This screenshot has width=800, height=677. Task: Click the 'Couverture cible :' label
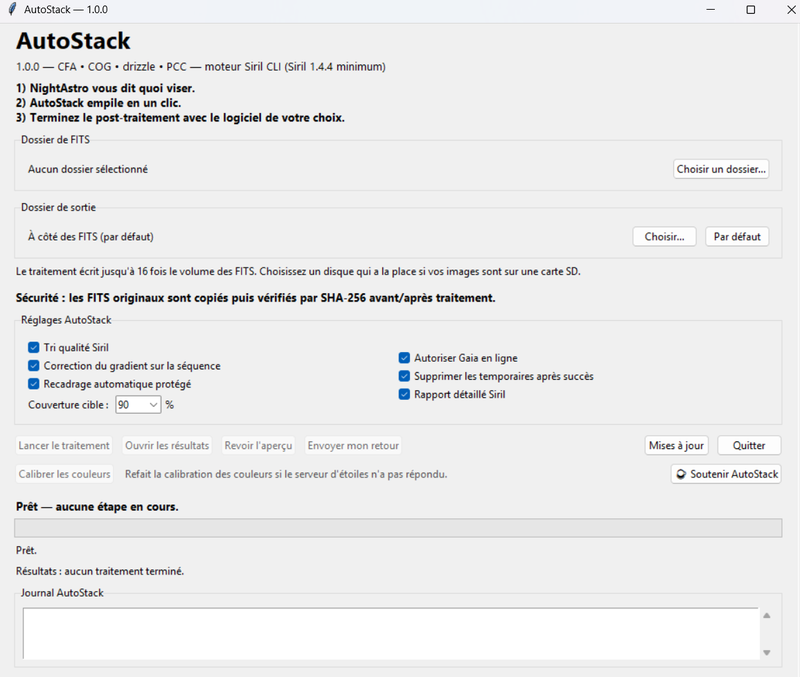68,405
